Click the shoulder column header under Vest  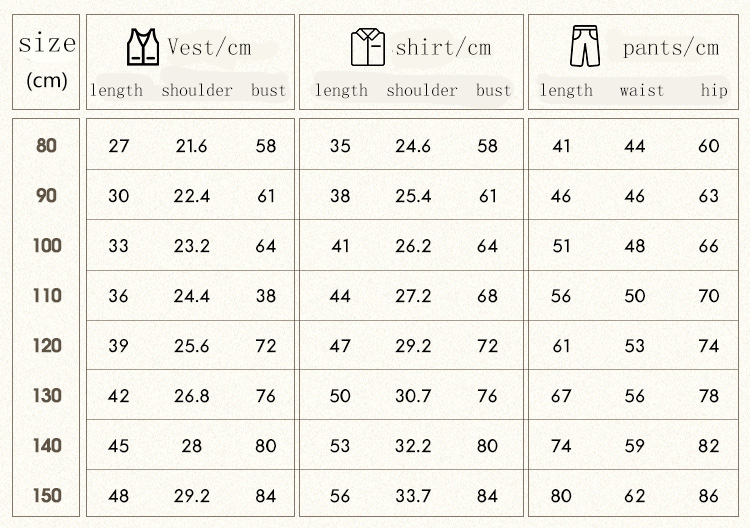click(x=197, y=91)
